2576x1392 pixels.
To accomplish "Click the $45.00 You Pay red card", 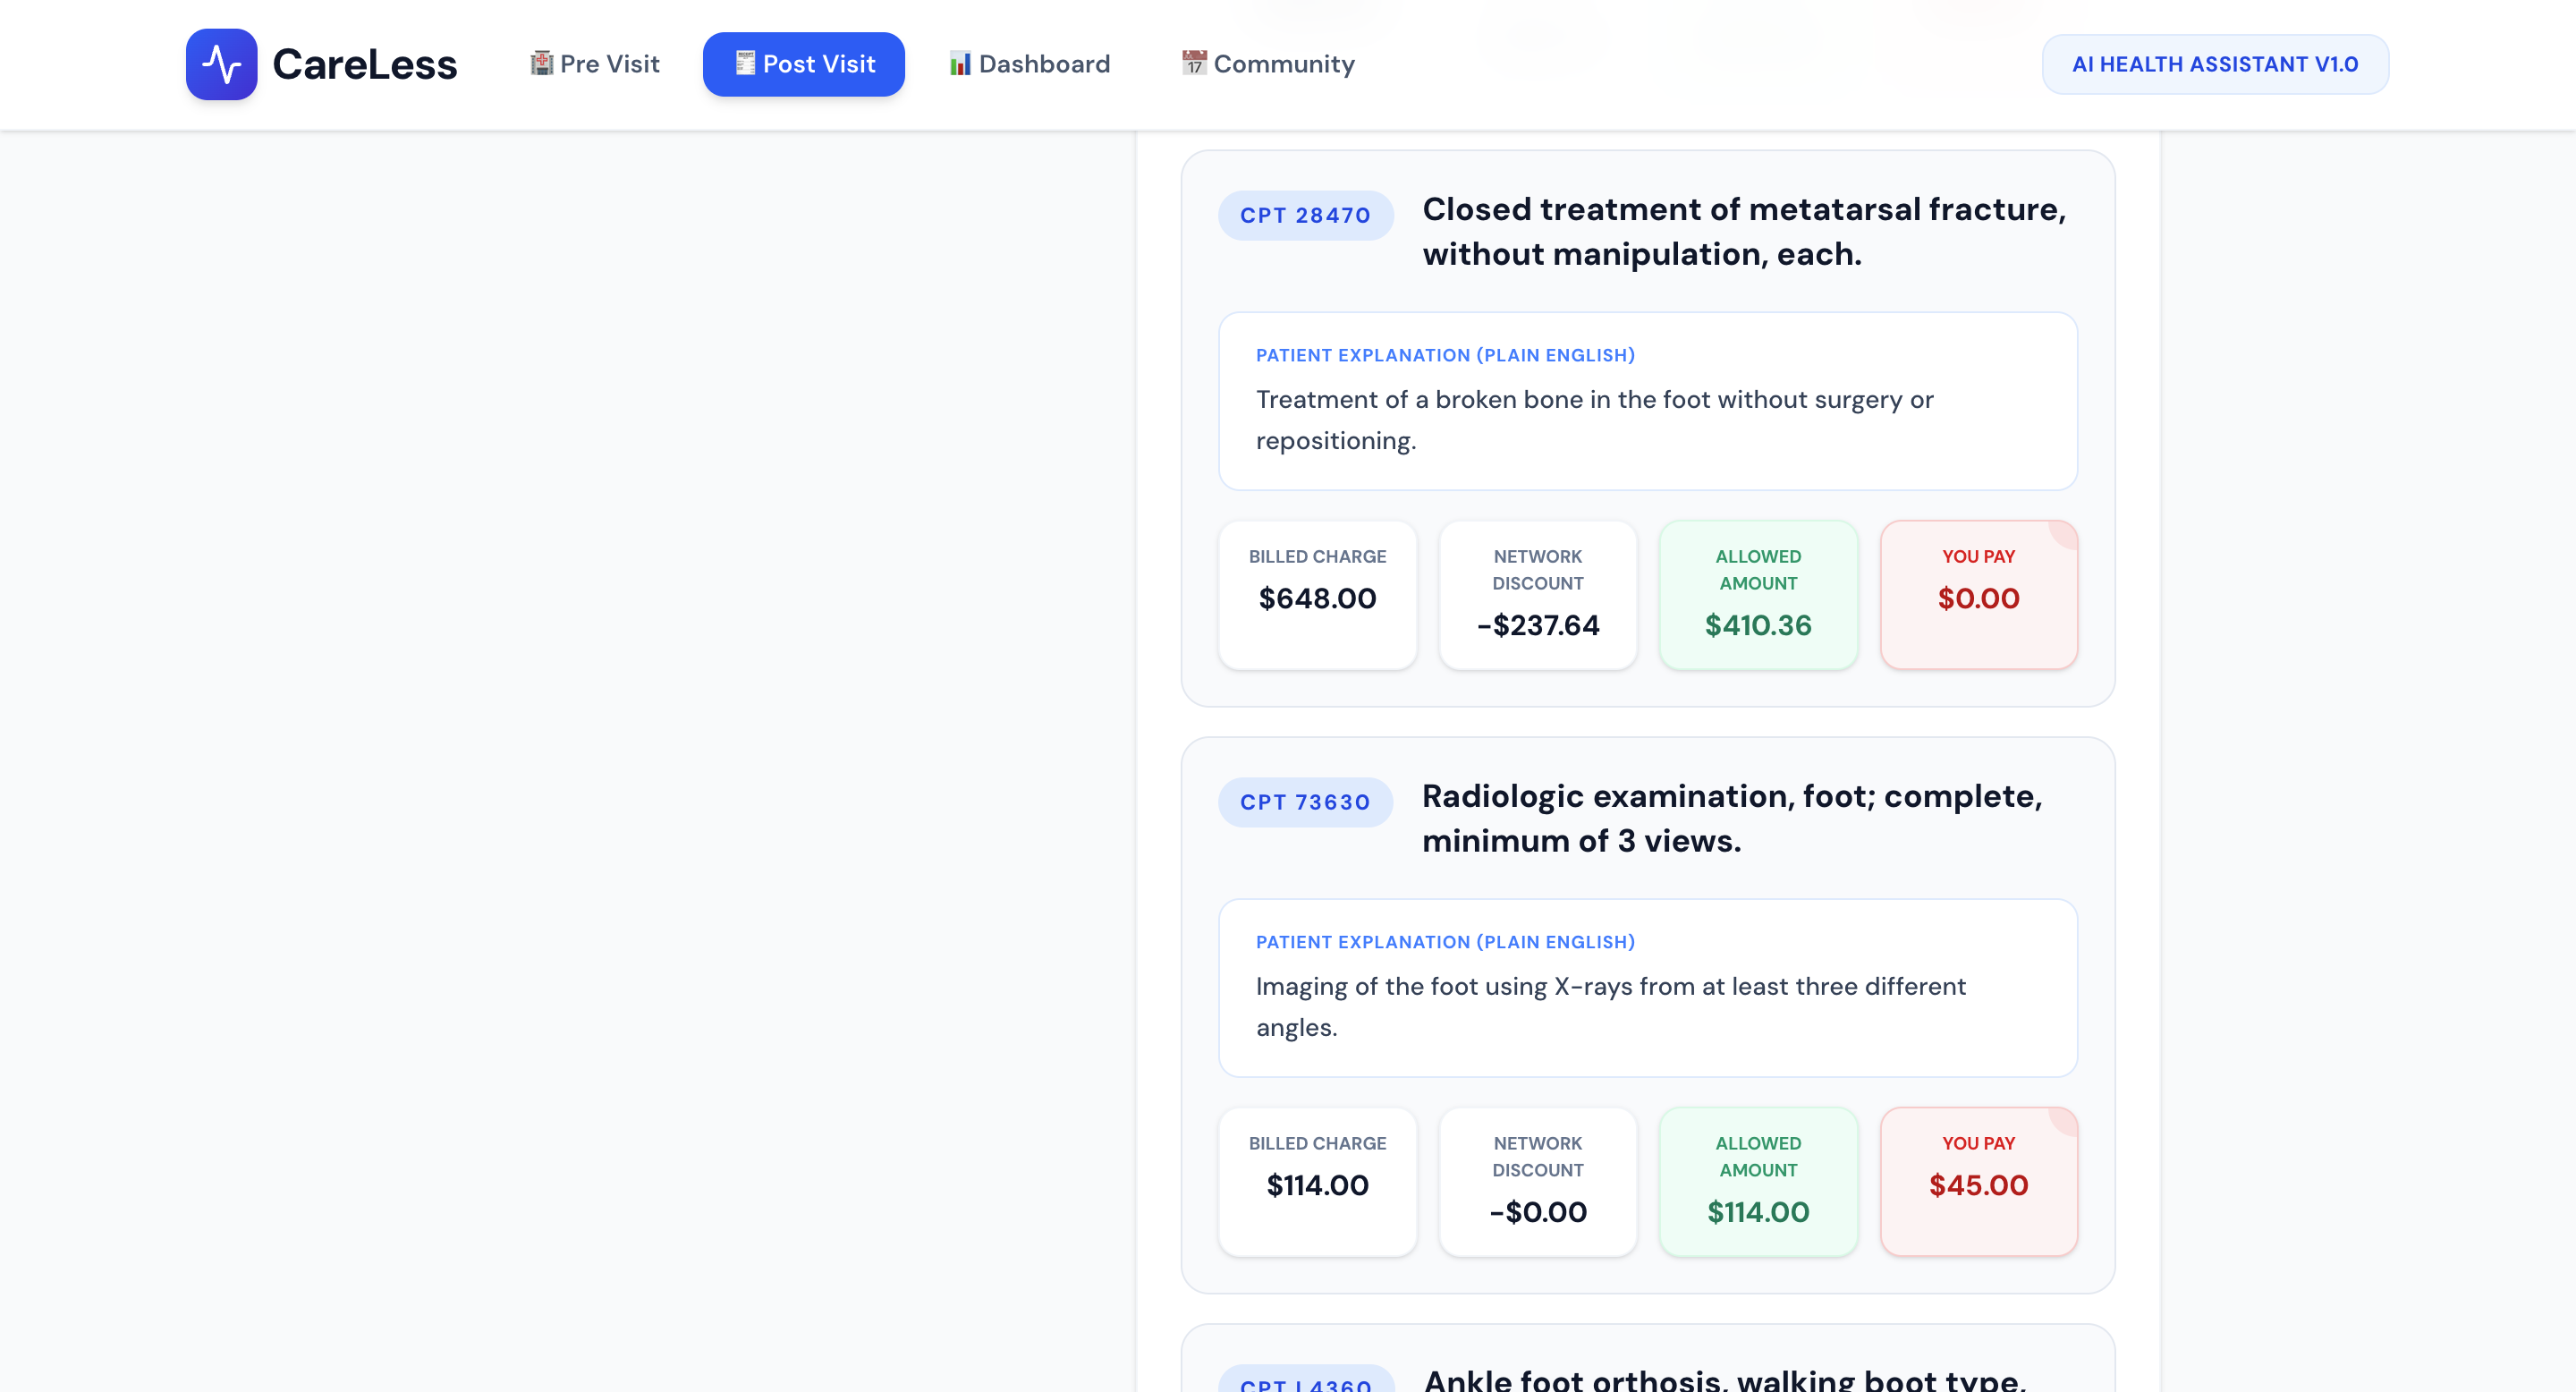I will [x=1977, y=1181].
